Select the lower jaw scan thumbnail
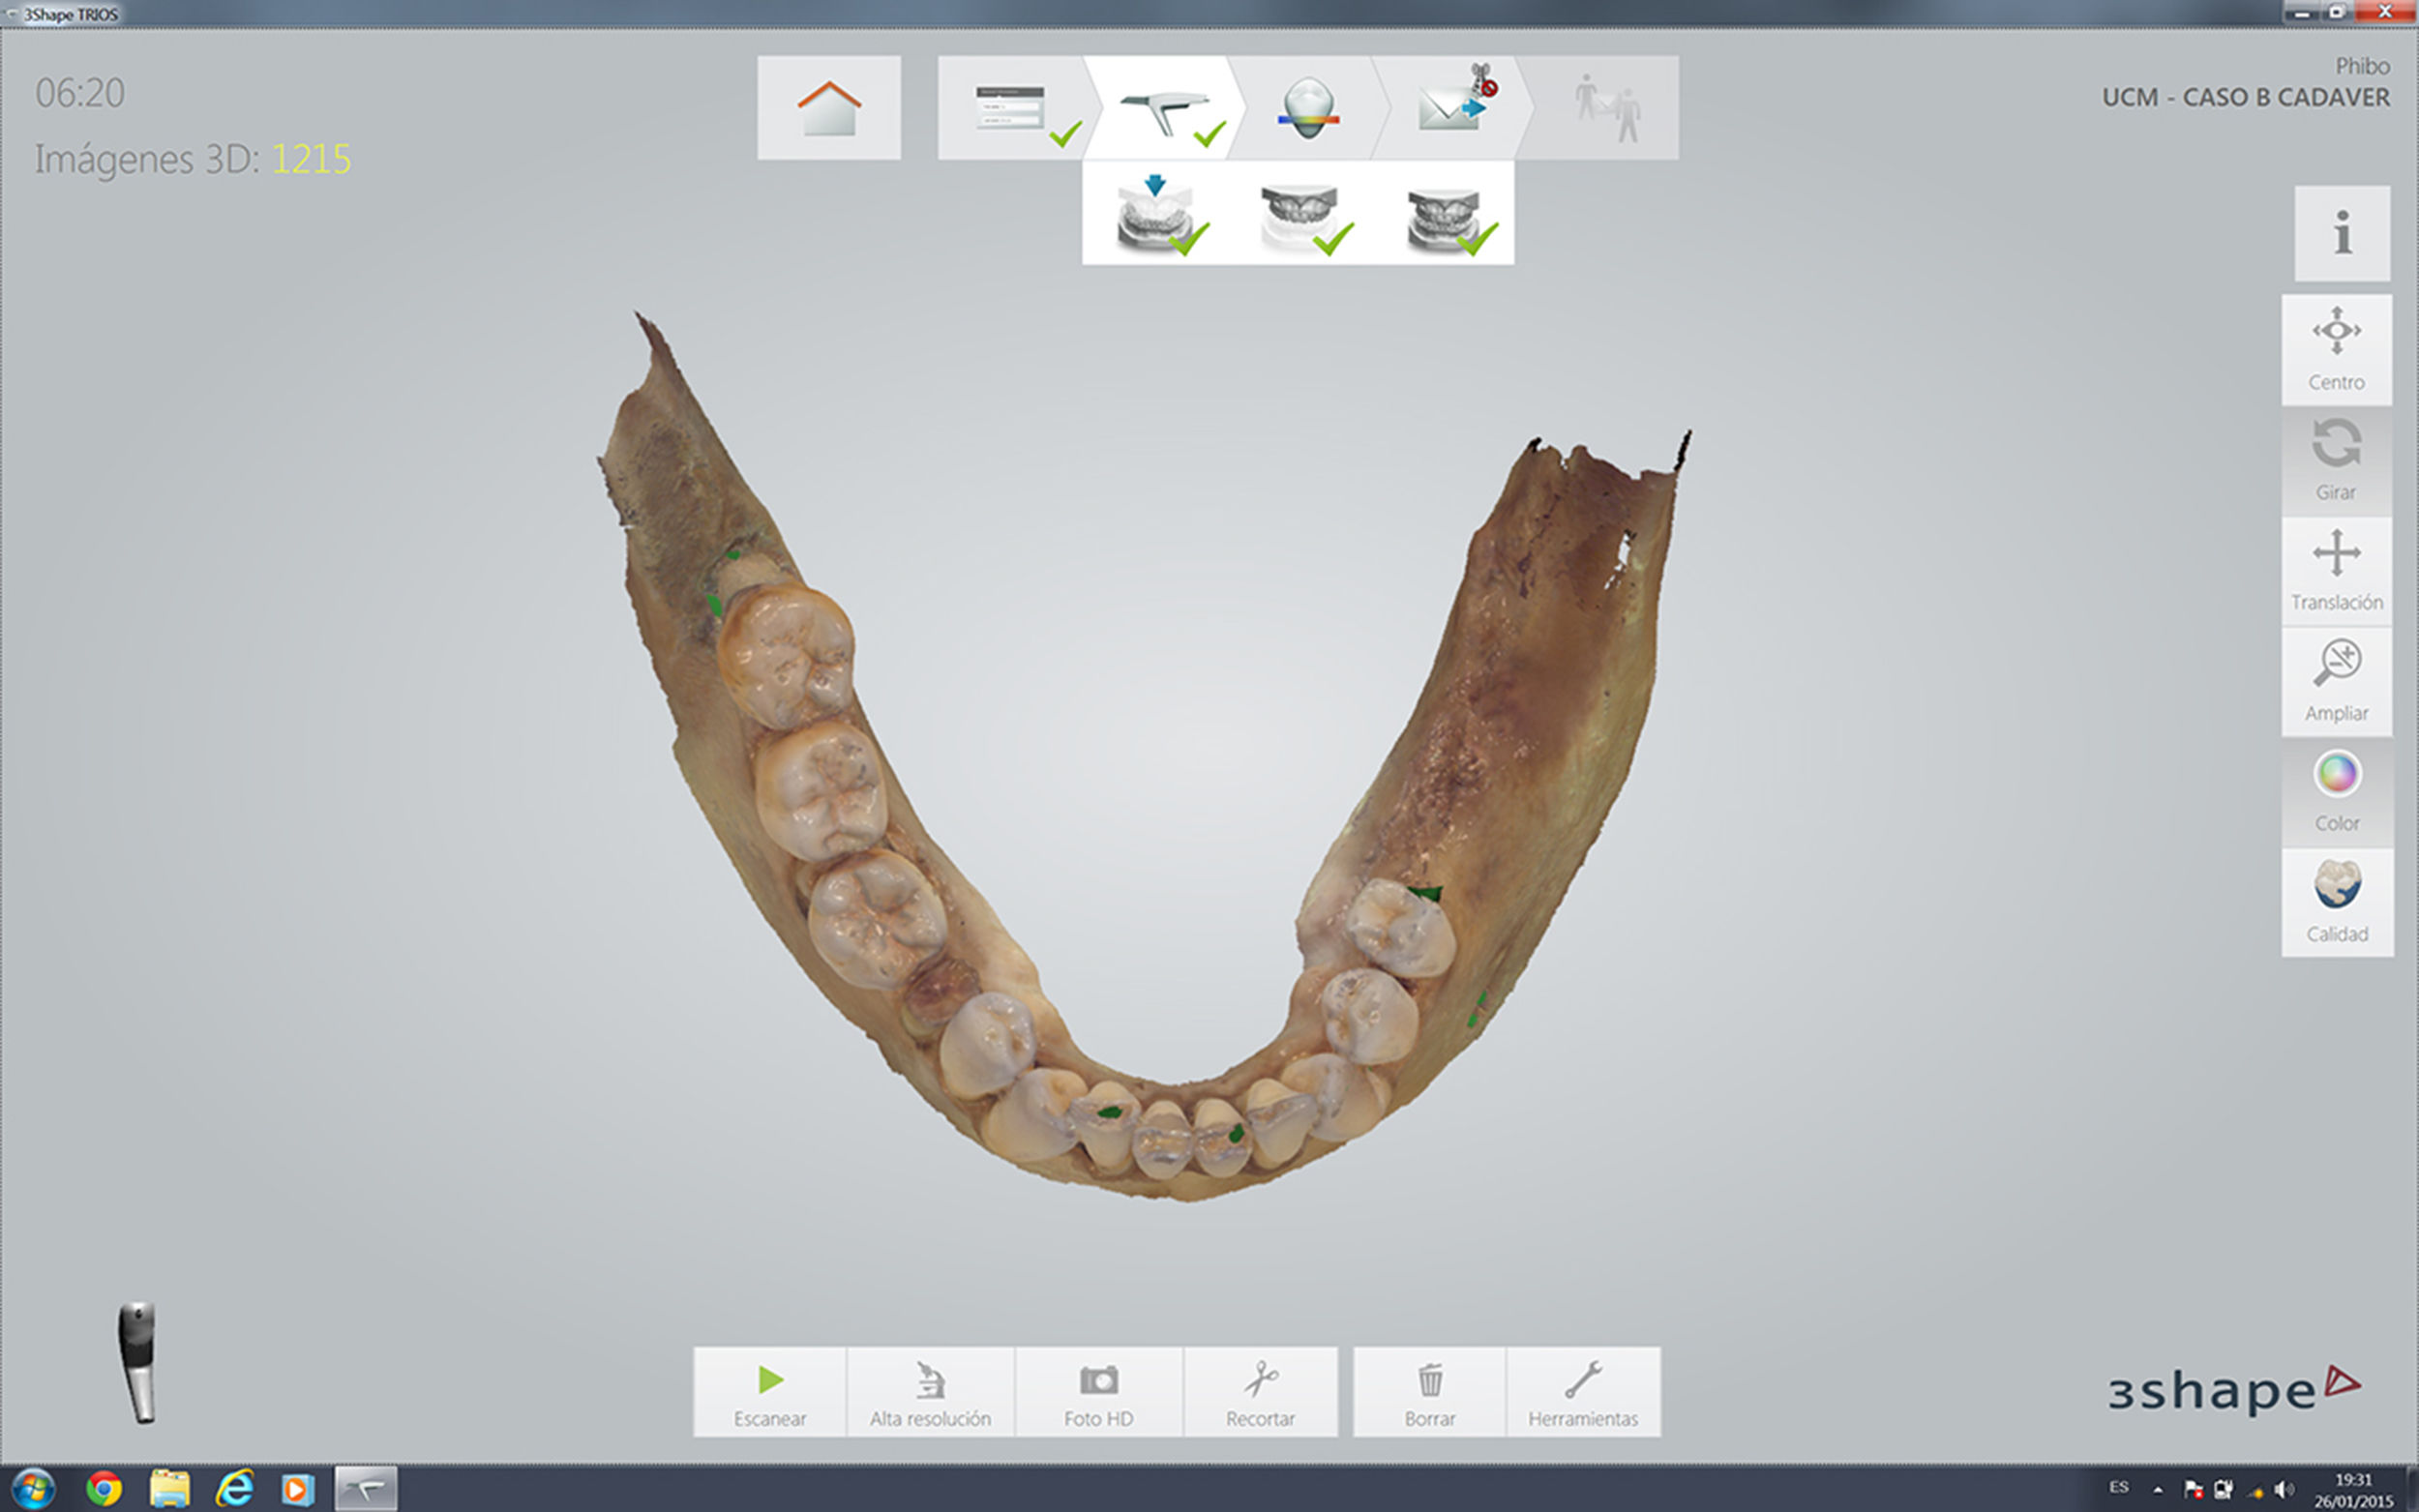The image size is (2419, 1512). pyautogui.click(x=1155, y=213)
